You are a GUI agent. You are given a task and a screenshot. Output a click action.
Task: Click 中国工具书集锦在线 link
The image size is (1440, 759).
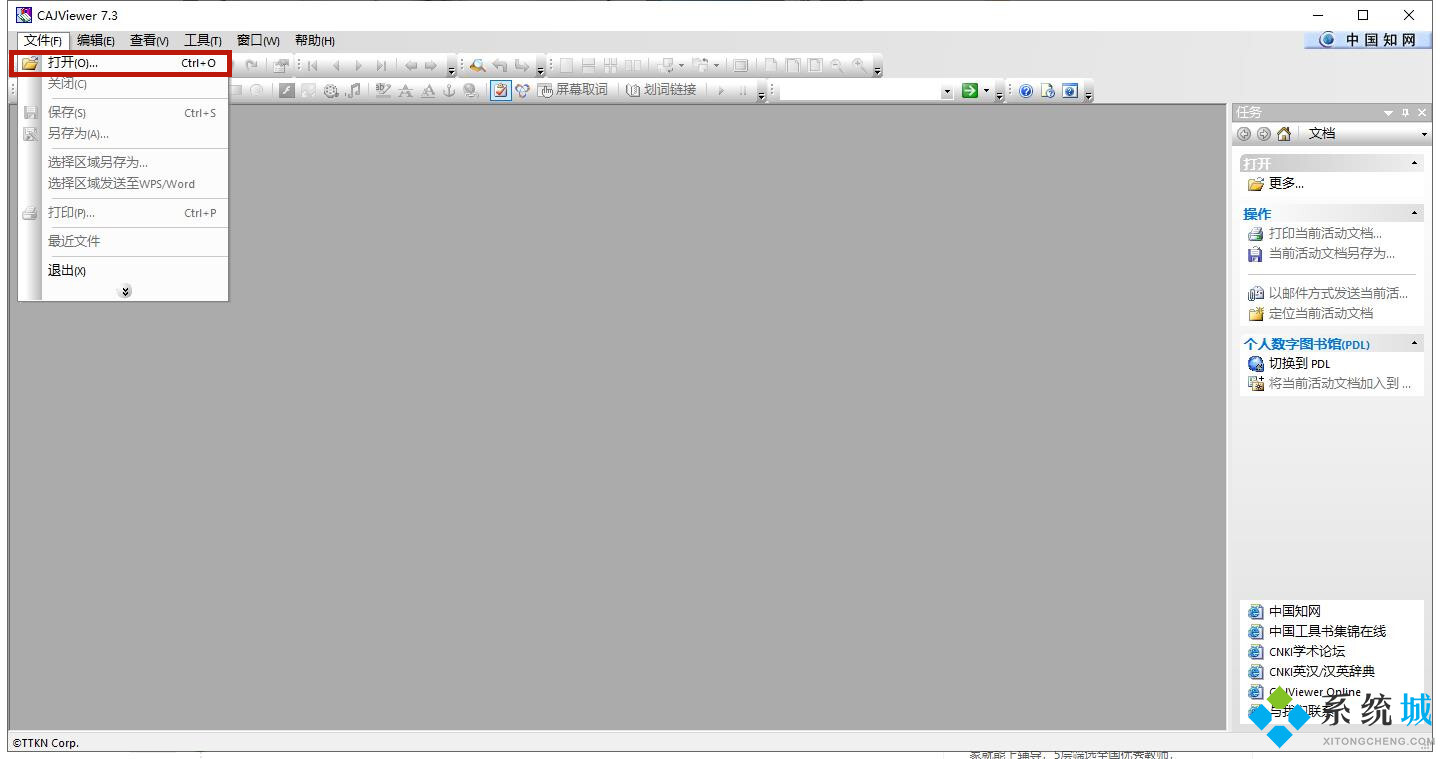(1327, 631)
